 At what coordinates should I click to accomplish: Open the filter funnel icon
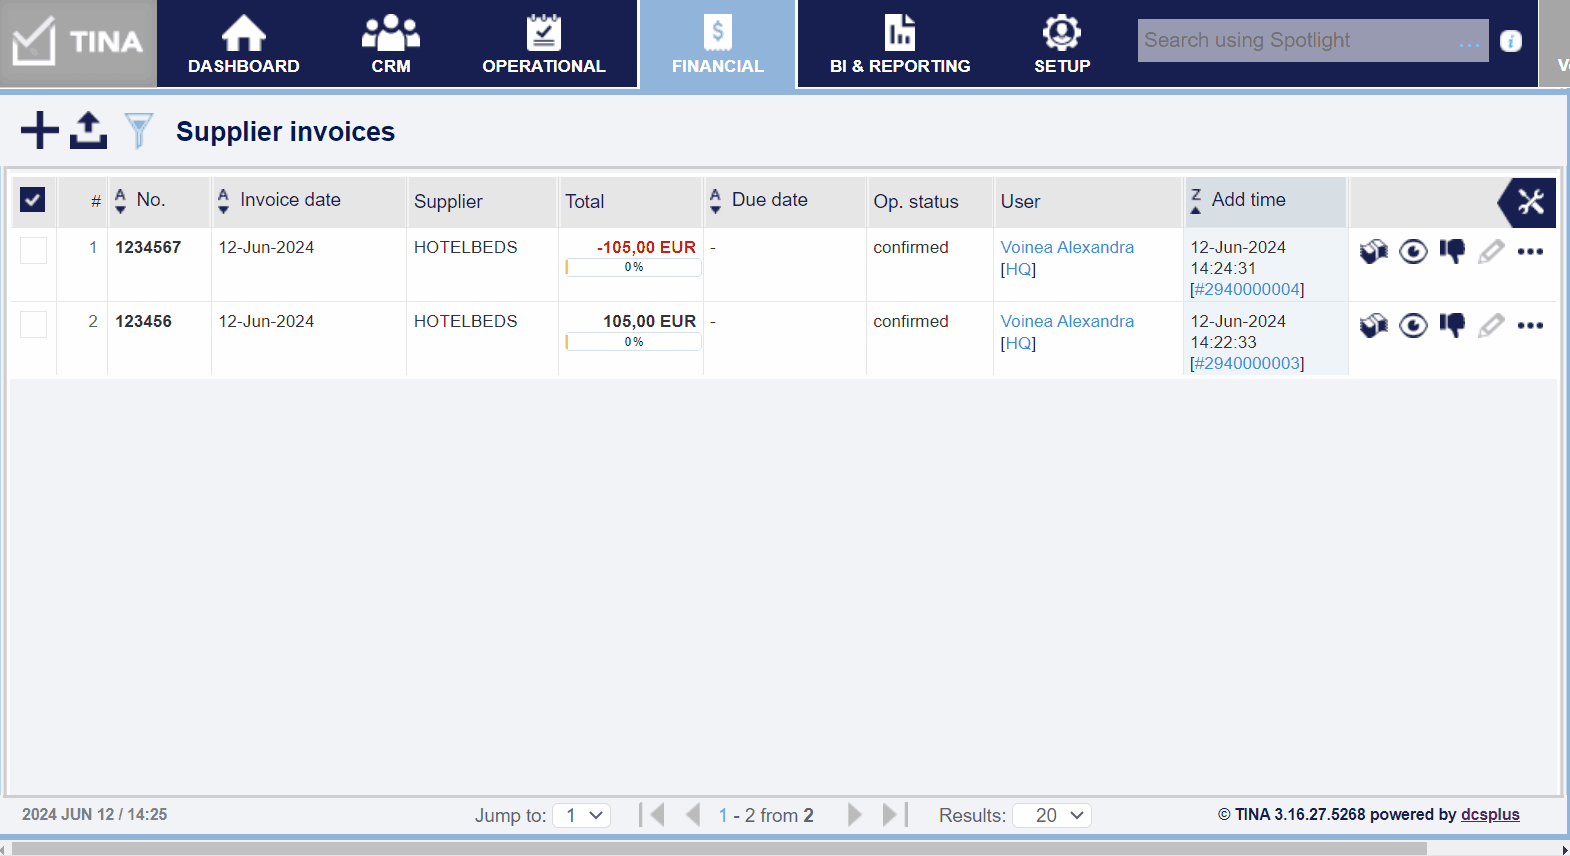pos(139,131)
